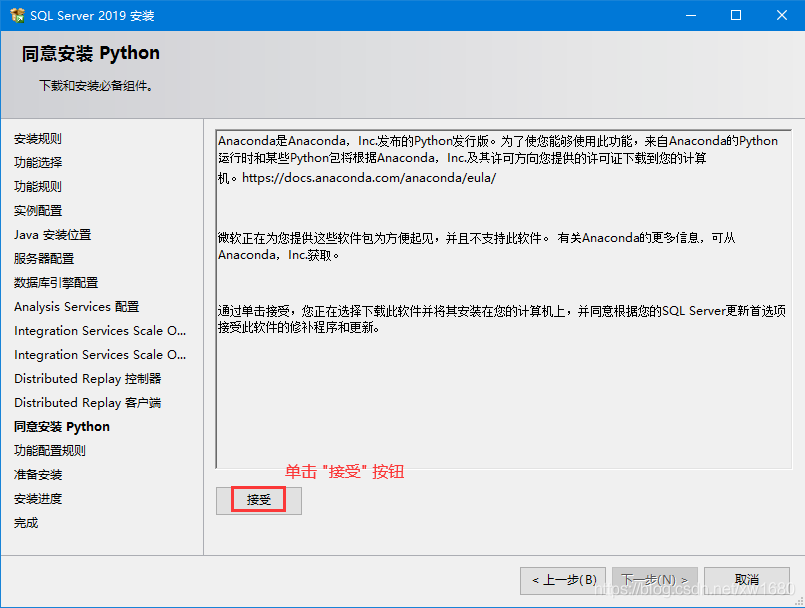Click the SQL Server installer title bar icon
Image resolution: width=805 pixels, height=608 pixels.
pyautogui.click(x=17, y=16)
